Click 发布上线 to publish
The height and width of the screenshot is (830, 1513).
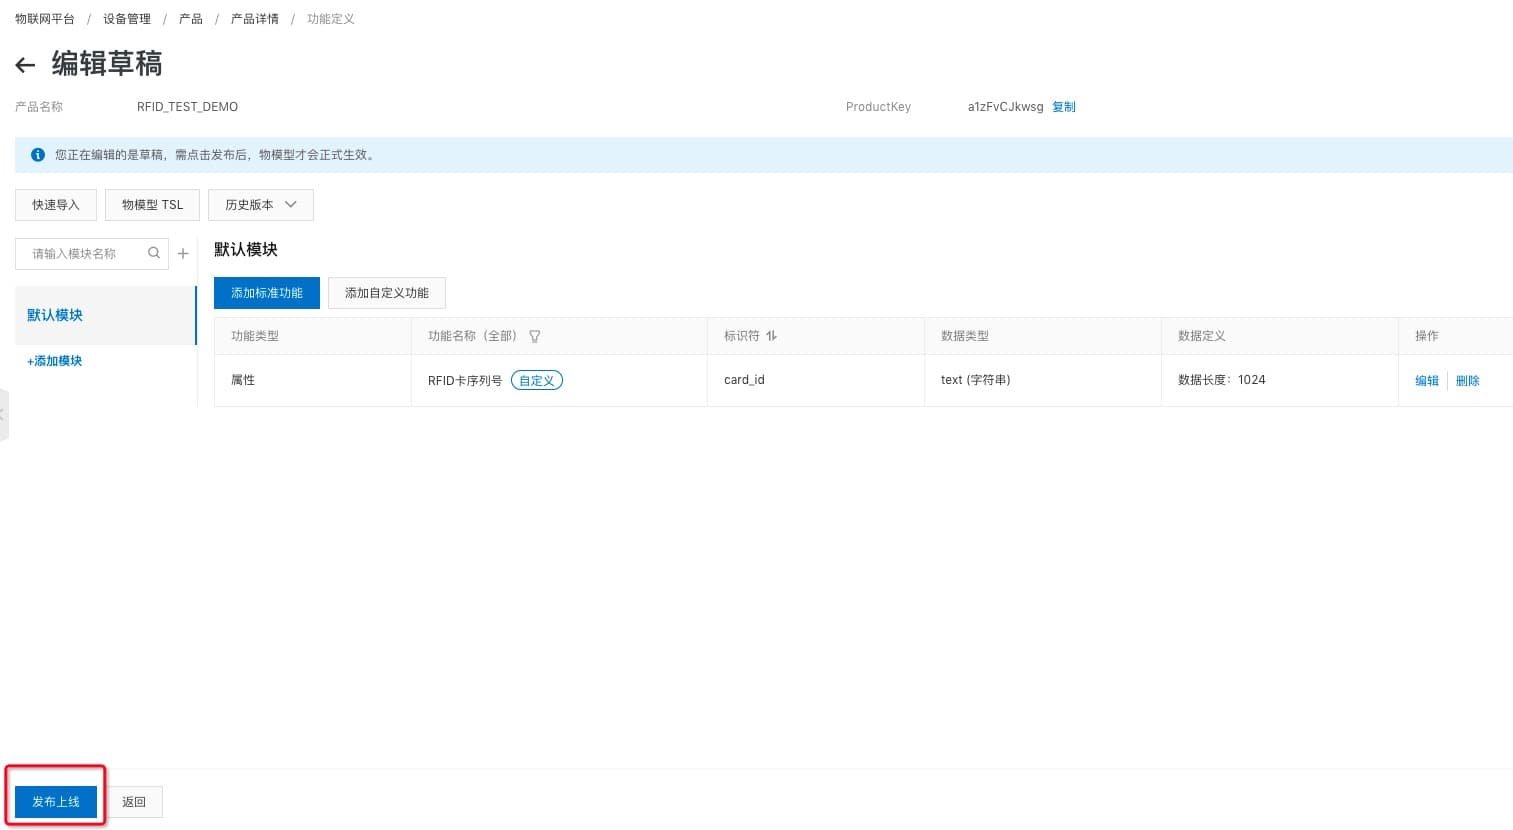coord(56,802)
